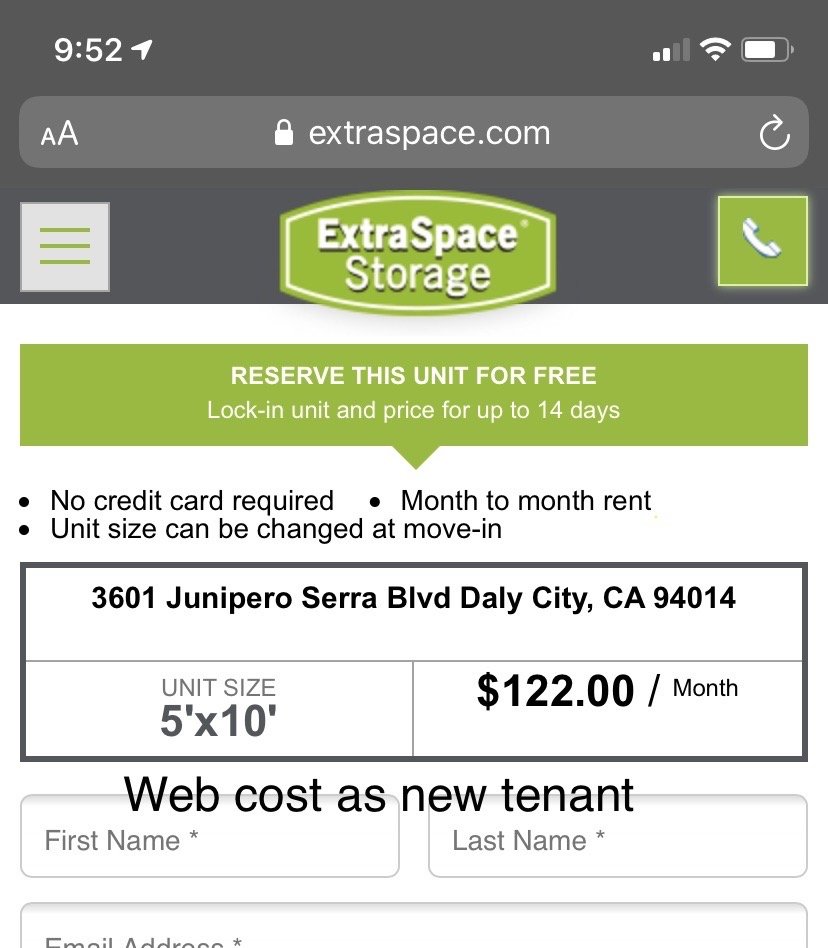Click the Email Address field
The height and width of the screenshot is (948, 828).
tap(414, 930)
